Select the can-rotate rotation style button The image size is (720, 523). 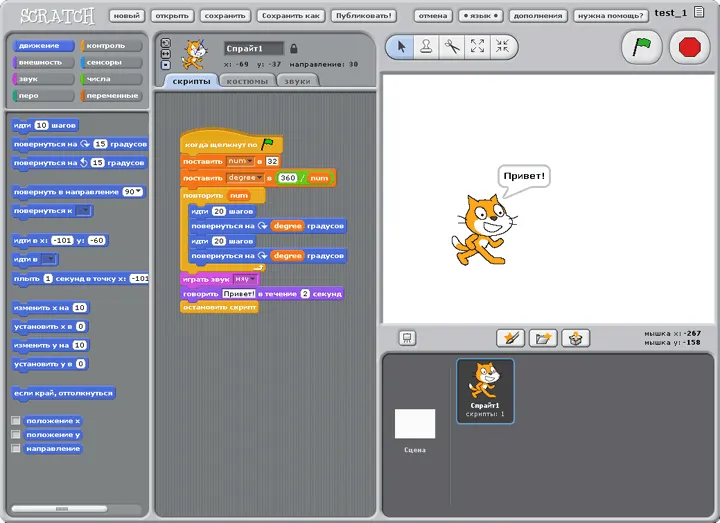166,43
